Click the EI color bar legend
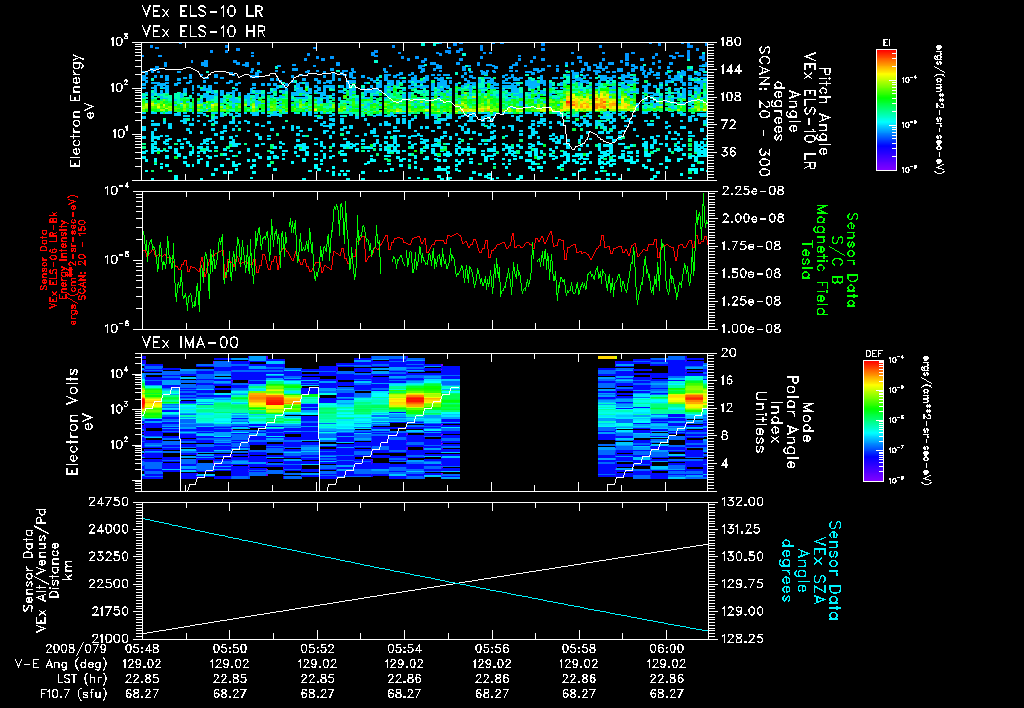Viewport: 1024px width, 708px height. coord(886,109)
